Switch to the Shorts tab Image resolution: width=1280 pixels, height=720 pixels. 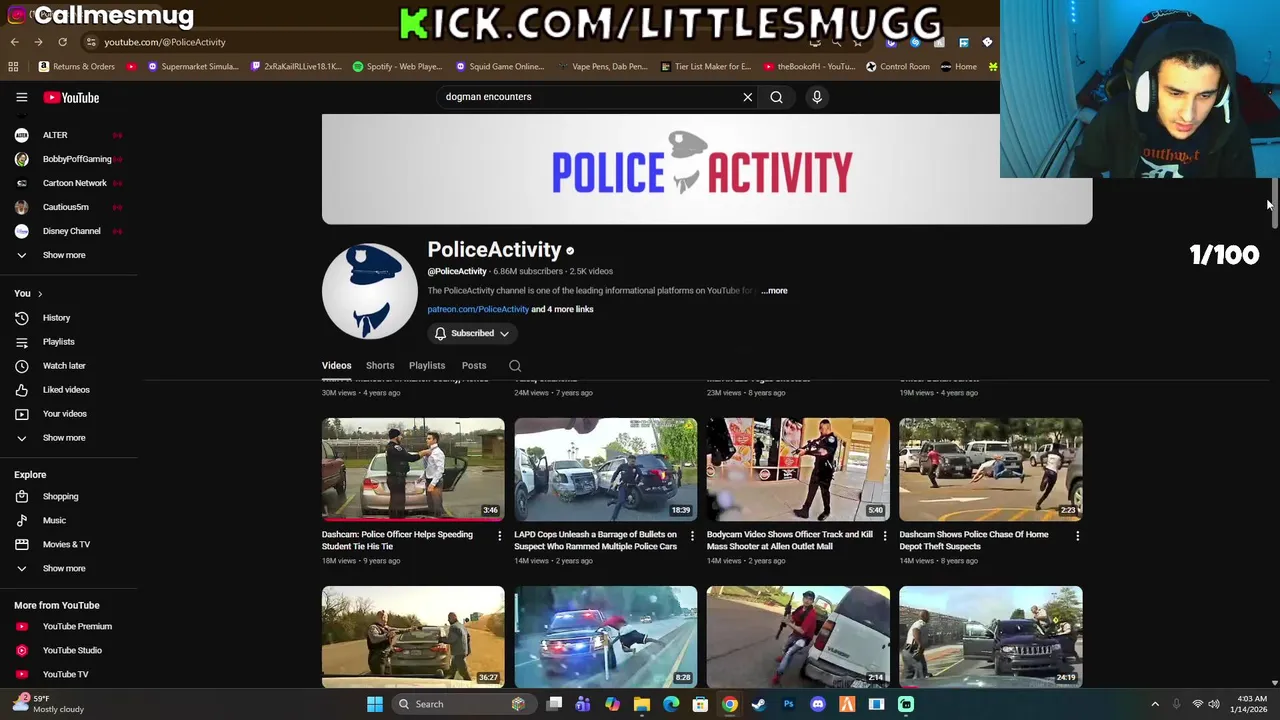click(x=380, y=366)
